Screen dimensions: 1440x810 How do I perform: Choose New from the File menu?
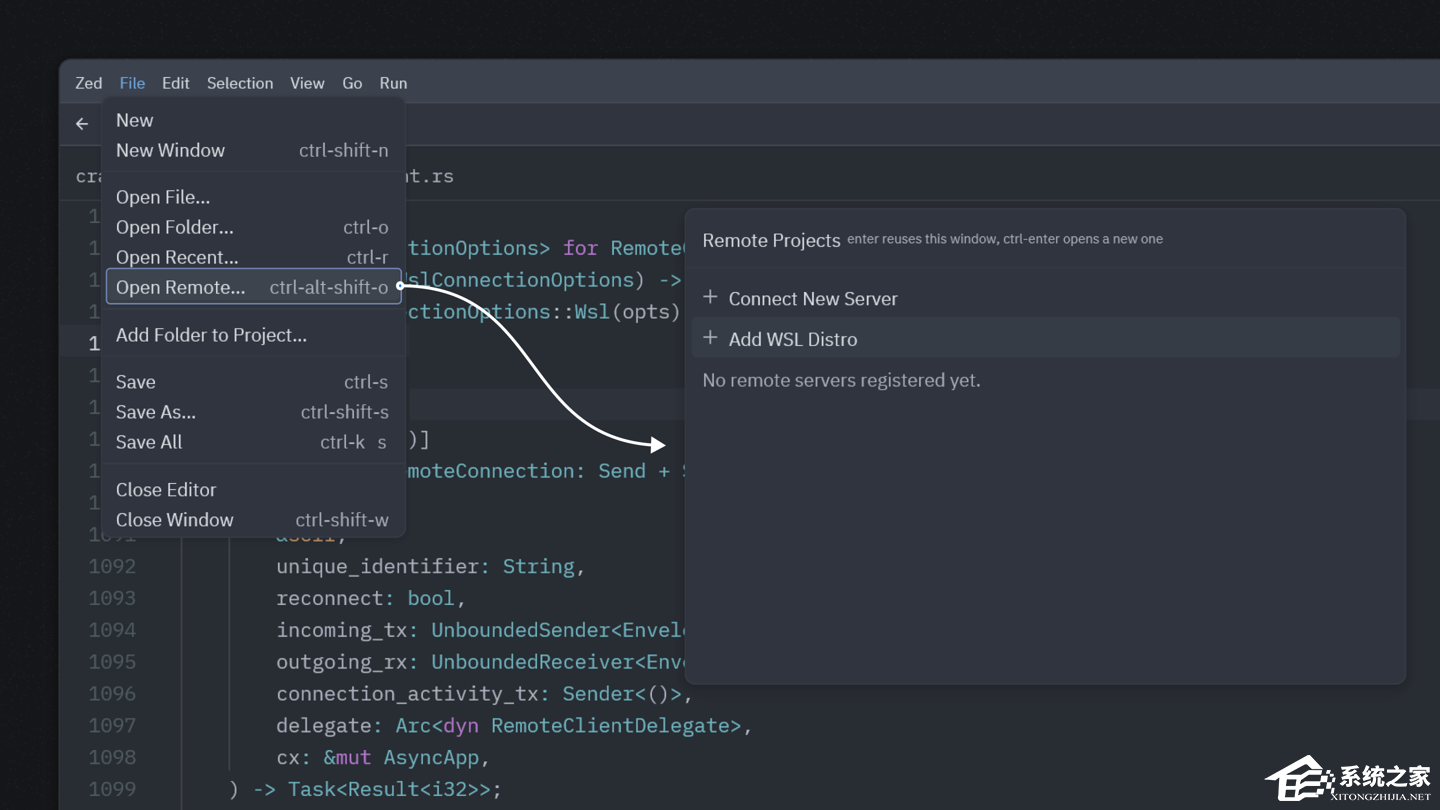135,120
